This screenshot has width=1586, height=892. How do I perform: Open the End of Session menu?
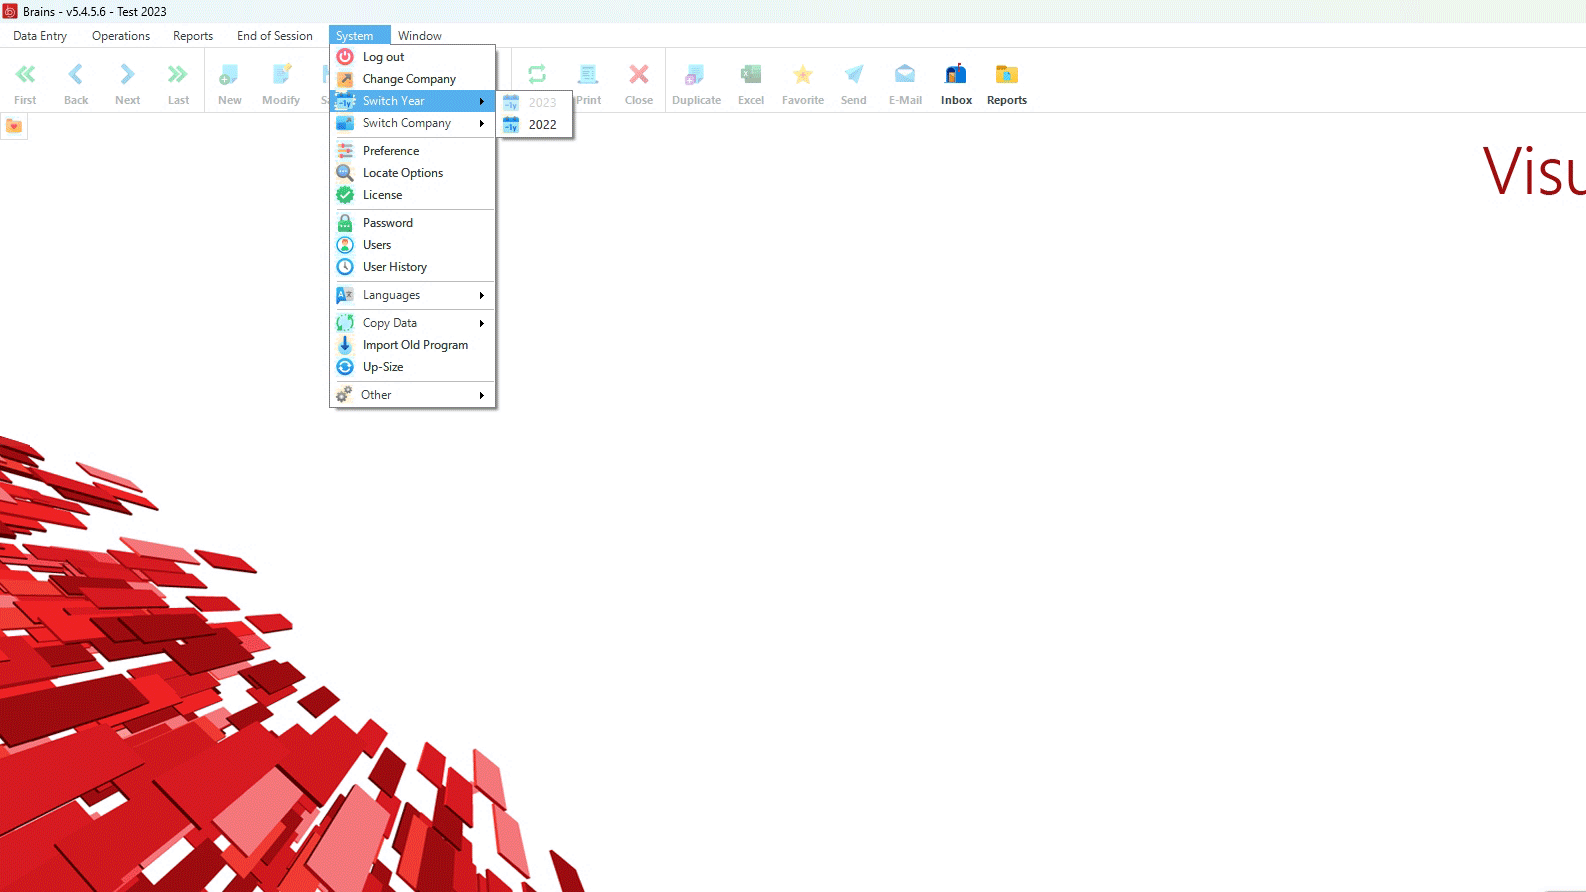(275, 36)
